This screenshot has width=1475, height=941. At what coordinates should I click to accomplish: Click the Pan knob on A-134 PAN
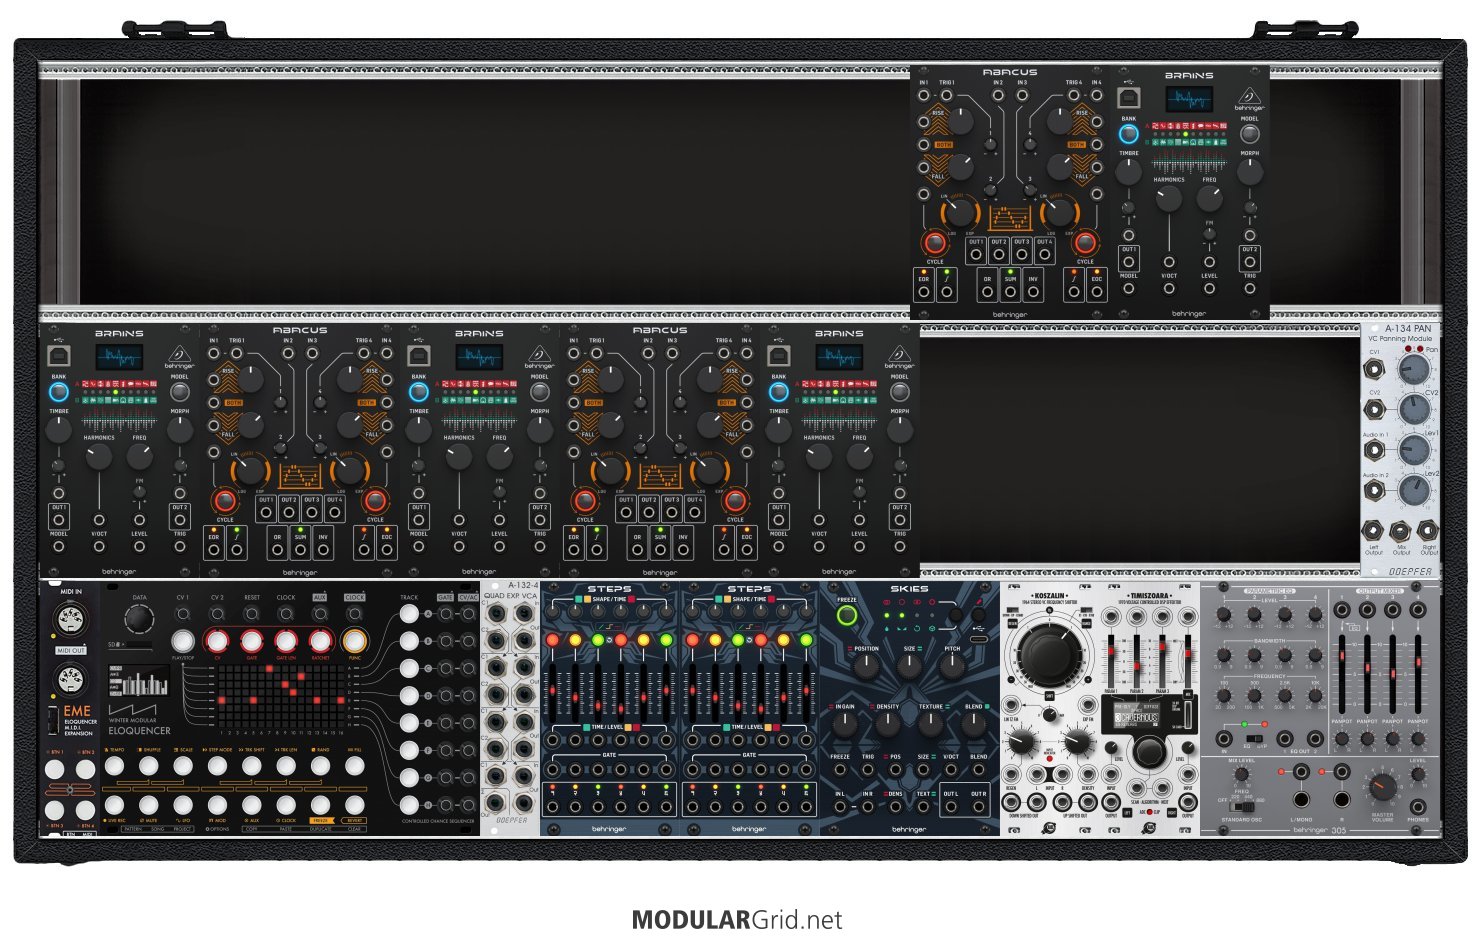click(x=1414, y=371)
